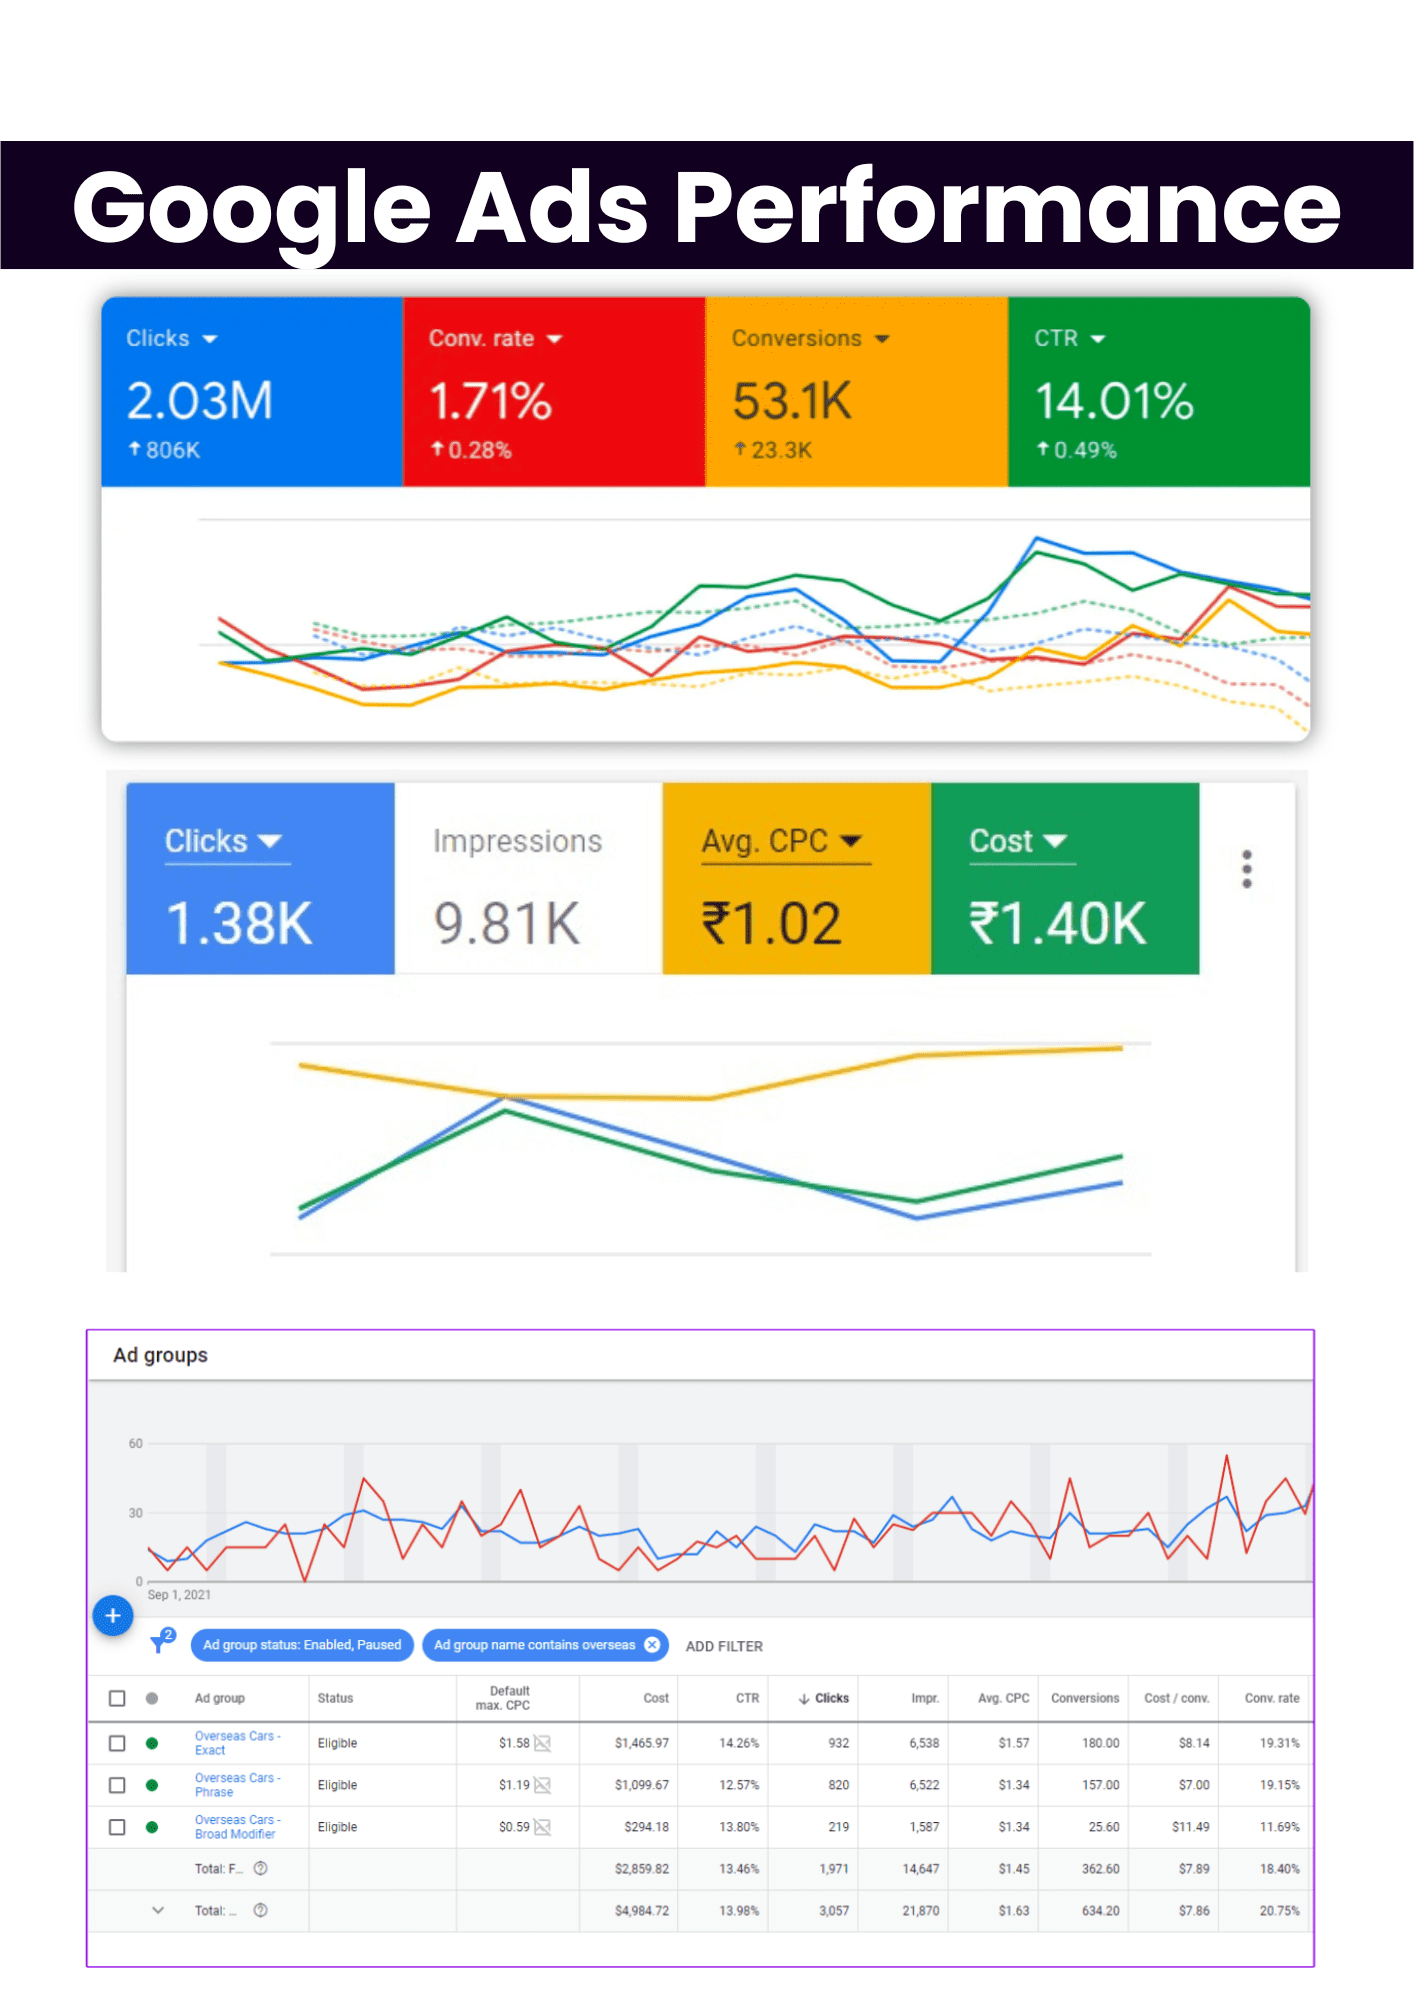The height and width of the screenshot is (2000, 1414).
Task: Tick the select-all checkbox in table header
Action: click(x=117, y=1698)
